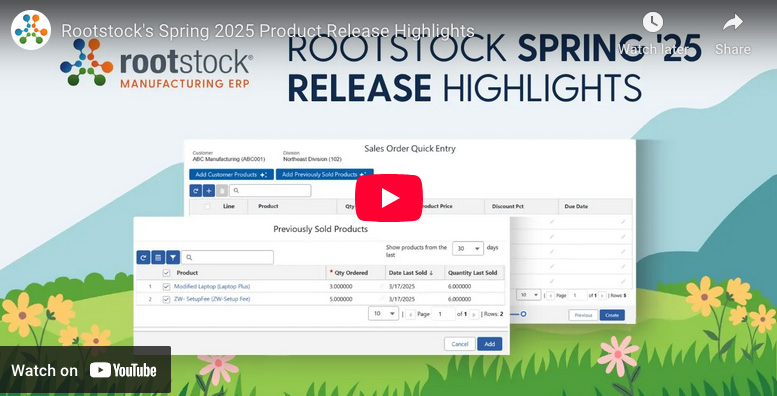
Task: Click the Due Date column header
Action: pos(576,206)
